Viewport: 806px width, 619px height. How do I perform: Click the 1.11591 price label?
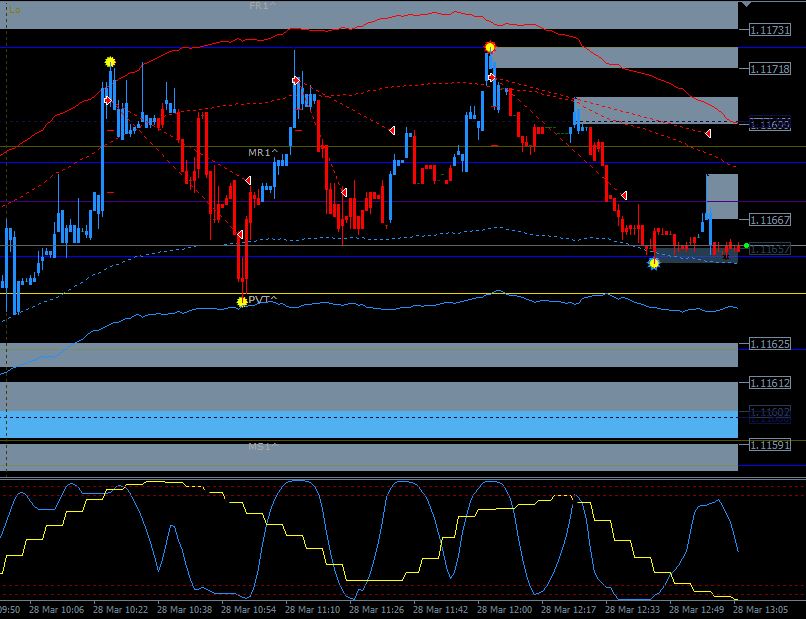pyautogui.click(x=770, y=445)
